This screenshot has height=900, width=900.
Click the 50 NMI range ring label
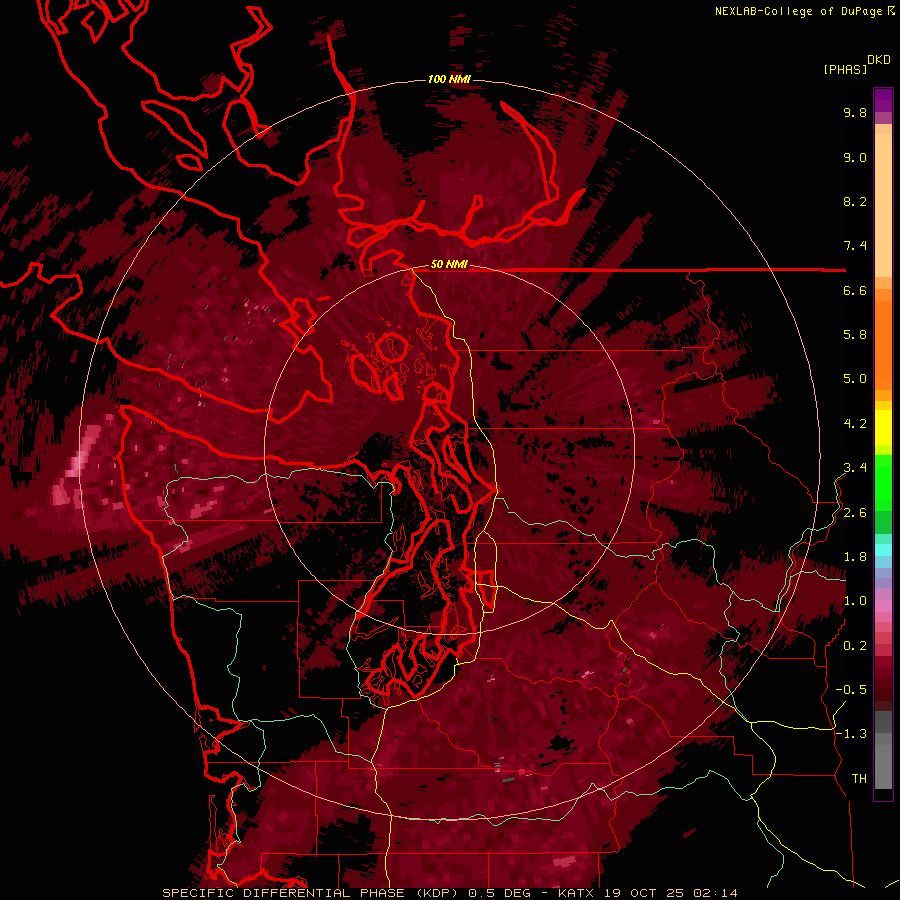(x=449, y=265)
